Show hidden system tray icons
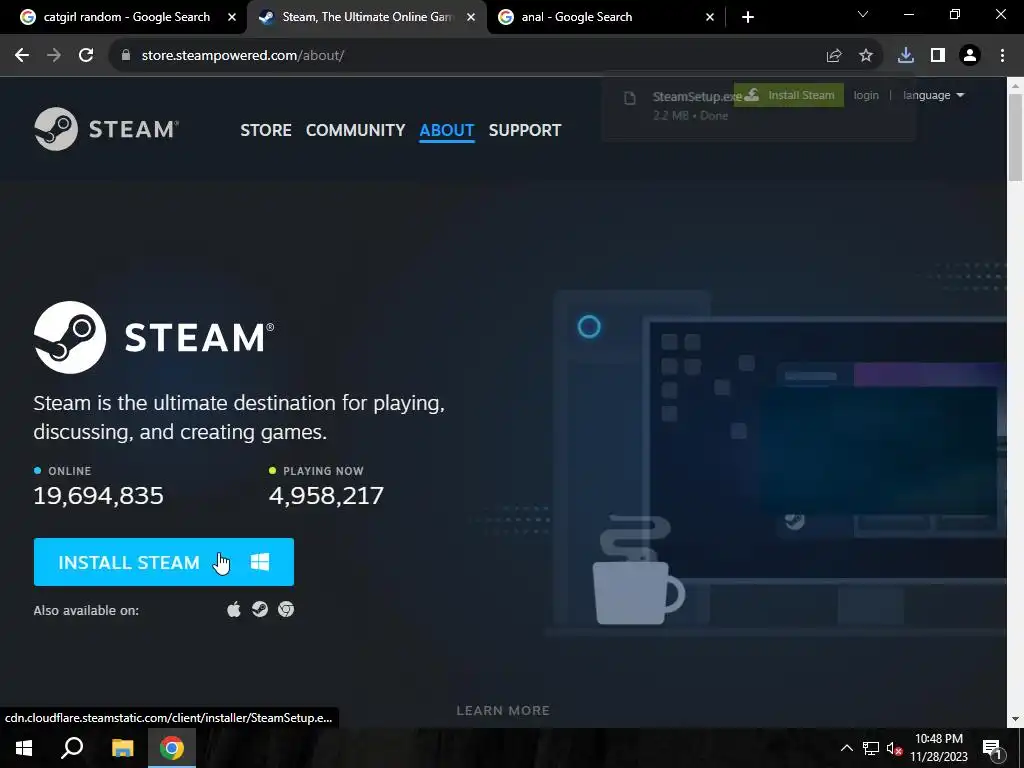Screen dimensions: 1024x768 pos(846,748)
